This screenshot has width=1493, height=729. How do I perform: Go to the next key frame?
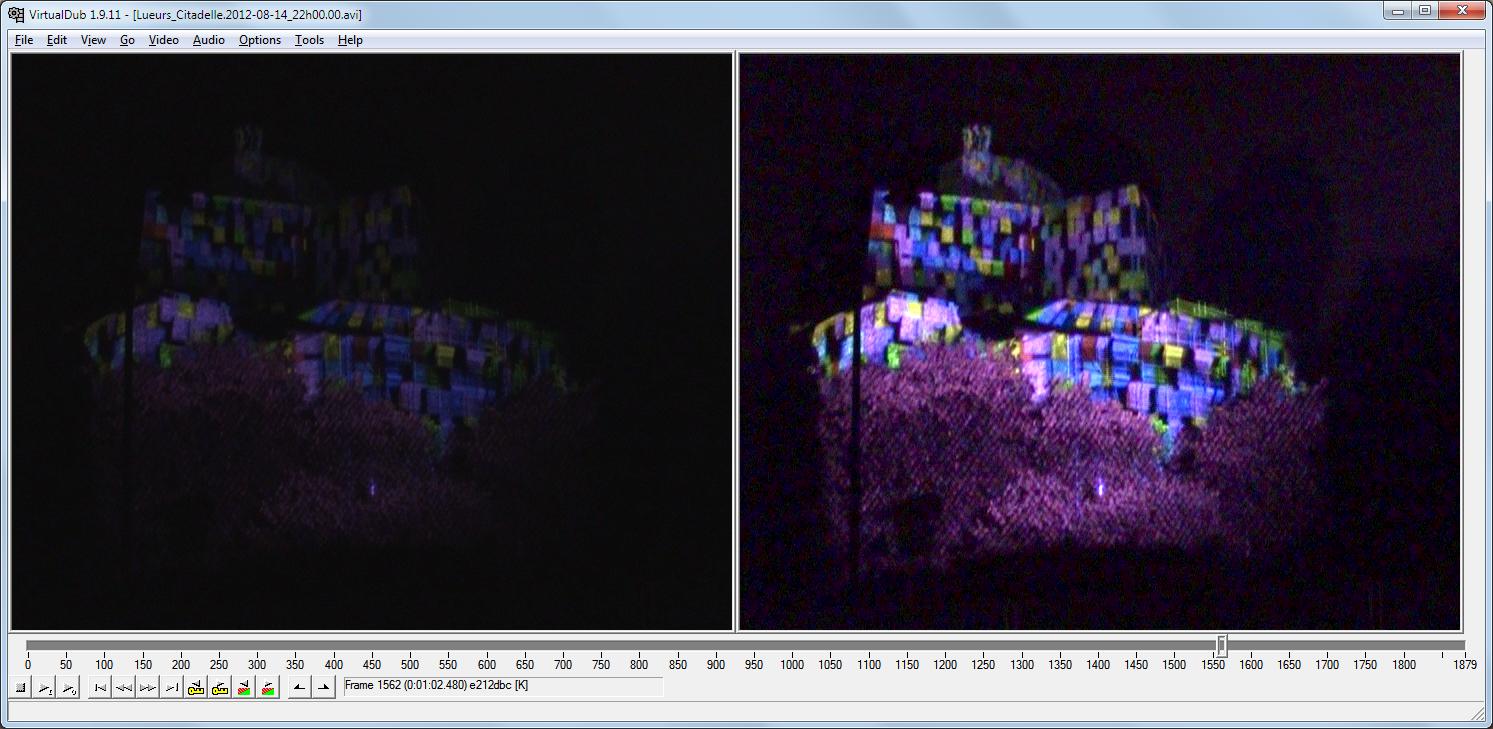pos(220,688)
